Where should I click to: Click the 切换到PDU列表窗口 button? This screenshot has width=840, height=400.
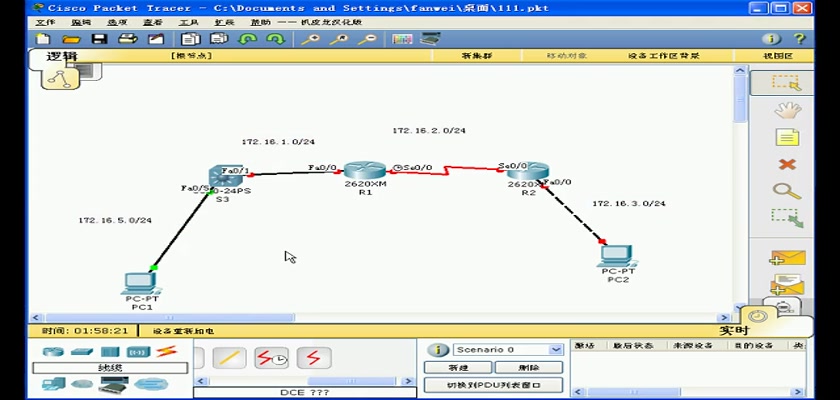pos(492,385)
